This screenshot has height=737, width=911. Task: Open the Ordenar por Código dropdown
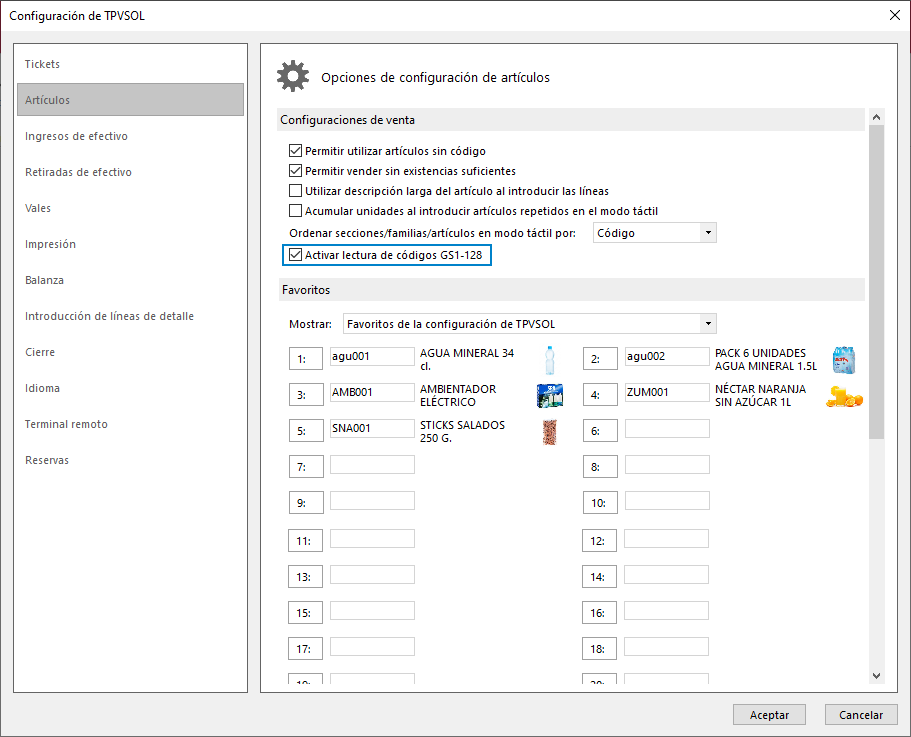pos(708,233)
